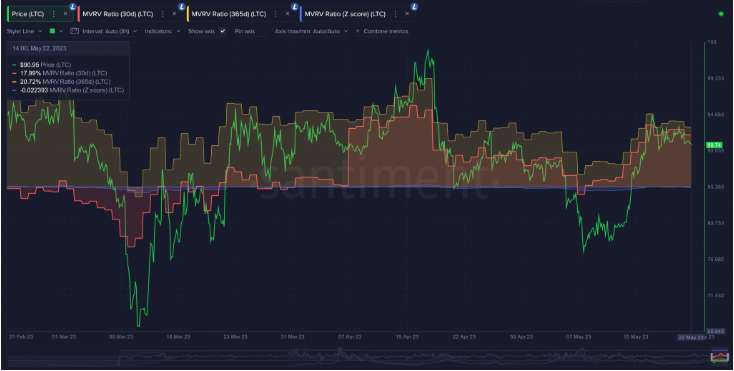Click the Litecoin badge on MVRV Ratio (365d)

coord(294,7)
